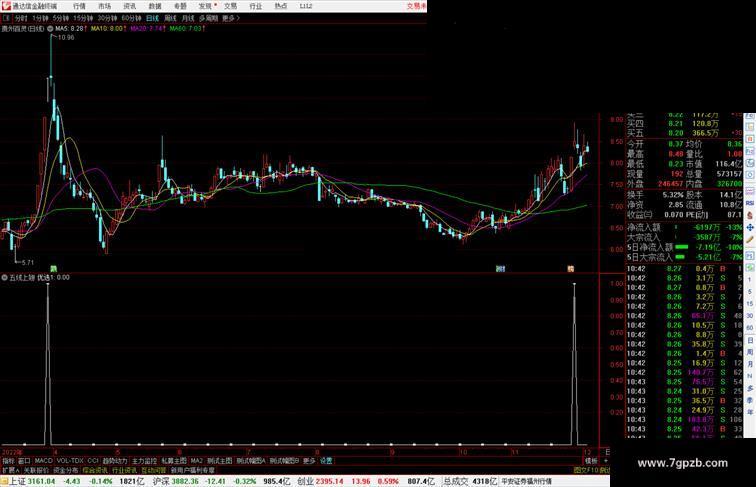Select the 私募主图 indicator tab
The width and height of the screenshot is (756, 487).
(x=174, y=461)
